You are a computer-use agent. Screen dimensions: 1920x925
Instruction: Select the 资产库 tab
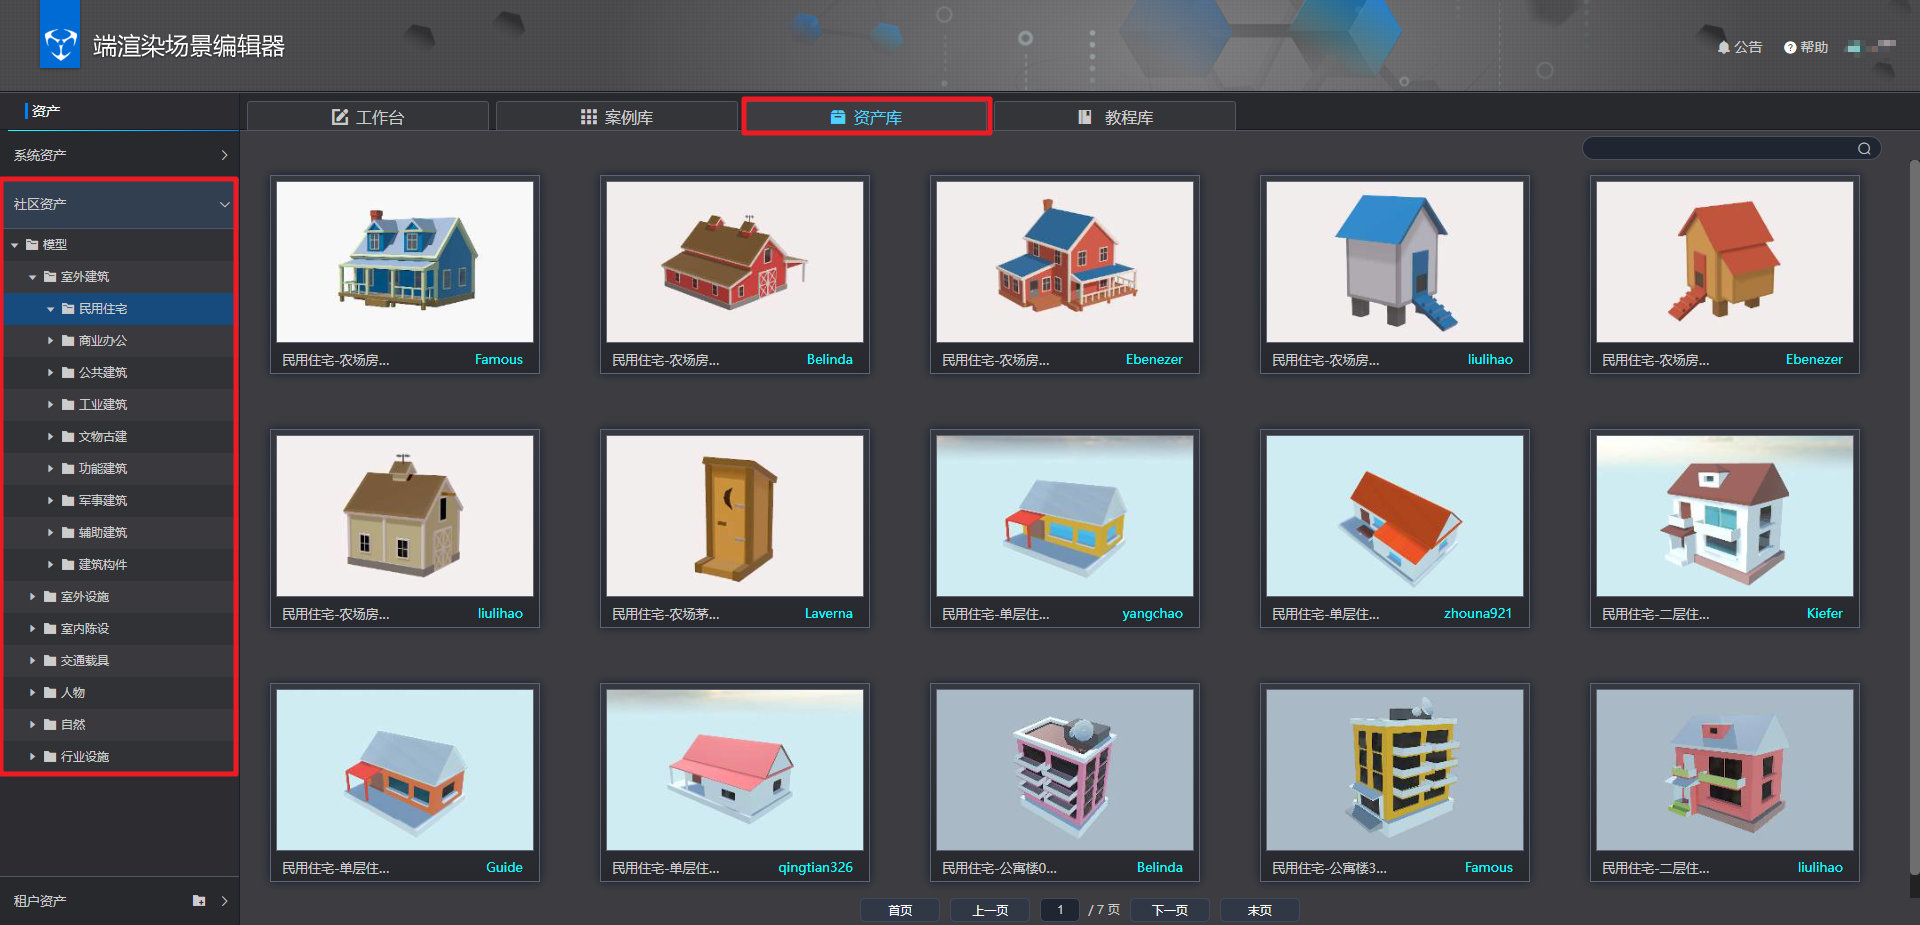pyautogui.click(x=866, y=117)
